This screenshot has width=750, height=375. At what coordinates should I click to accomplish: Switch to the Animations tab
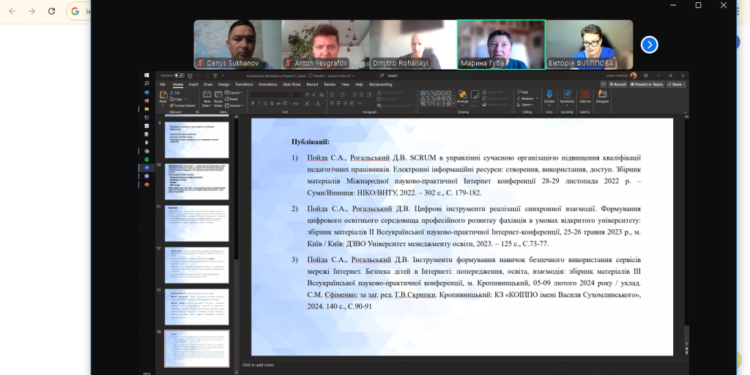click(268, 84)
